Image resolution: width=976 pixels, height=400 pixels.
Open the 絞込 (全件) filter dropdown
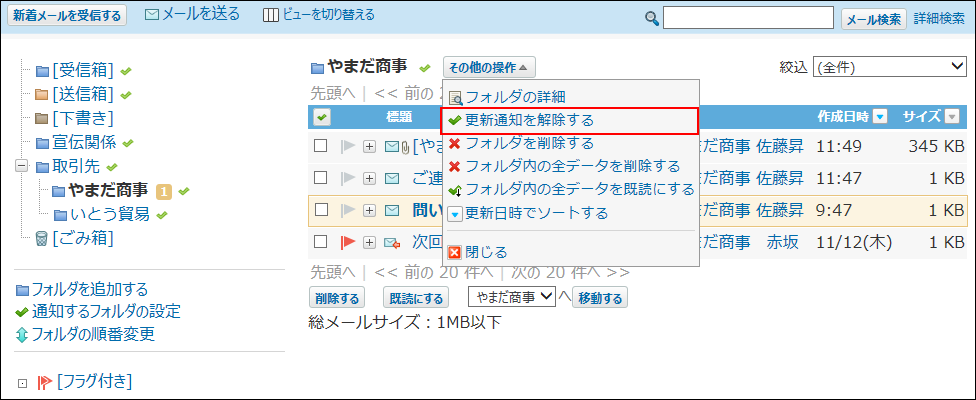coord(889,67)
